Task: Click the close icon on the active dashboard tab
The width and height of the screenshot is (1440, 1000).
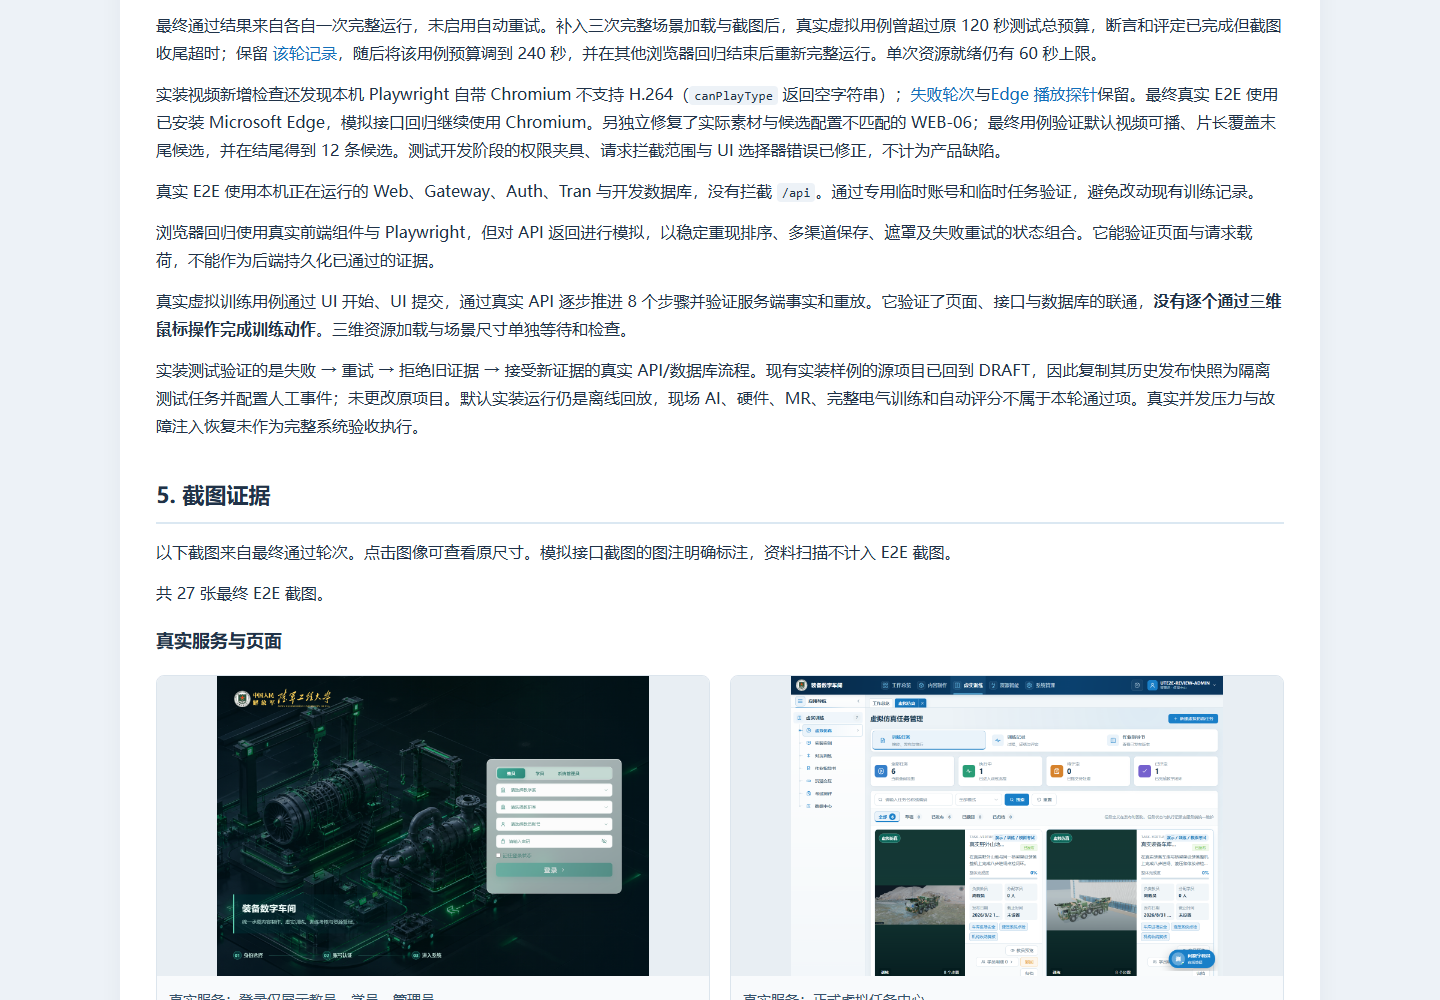Action: pos(922,703)
